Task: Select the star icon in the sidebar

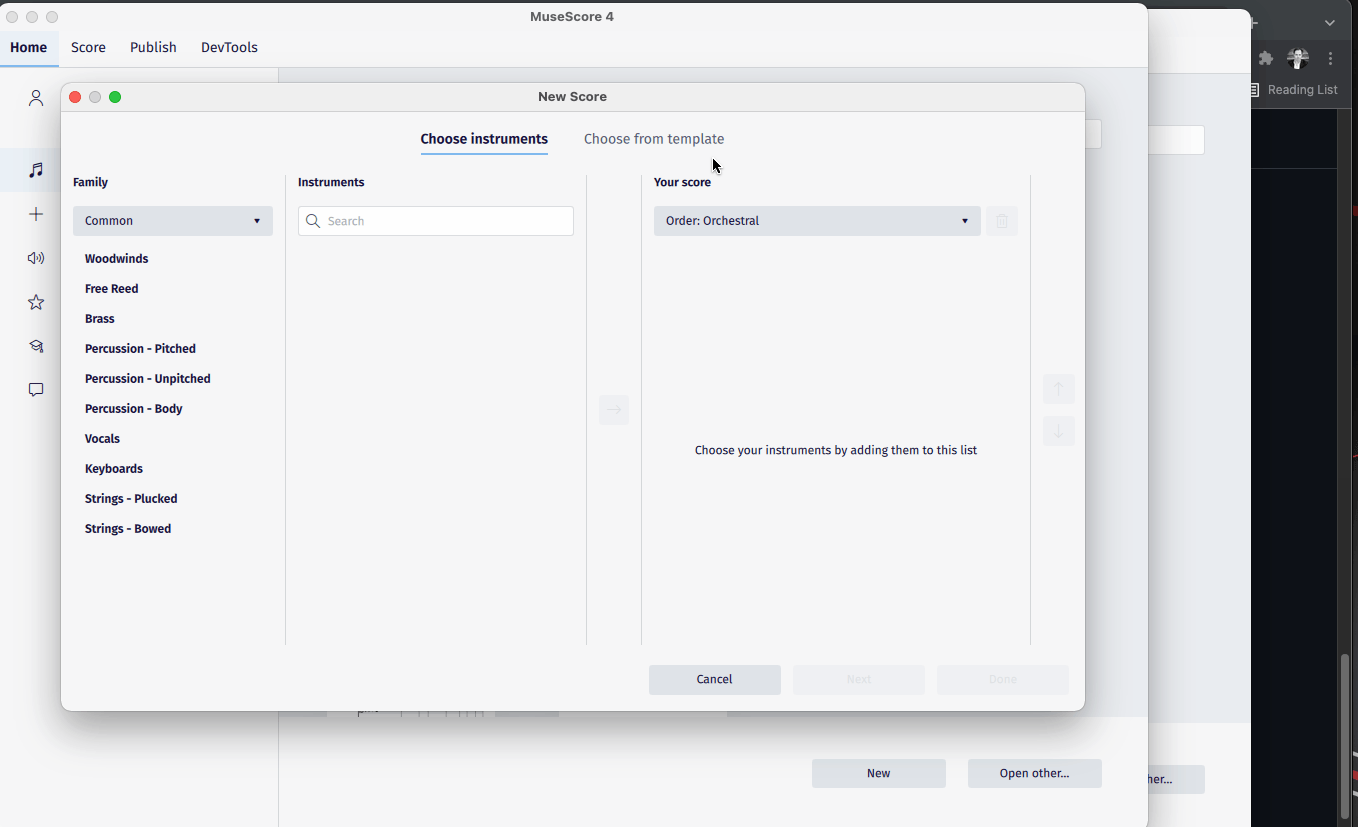Action: [x=36, y=301]
